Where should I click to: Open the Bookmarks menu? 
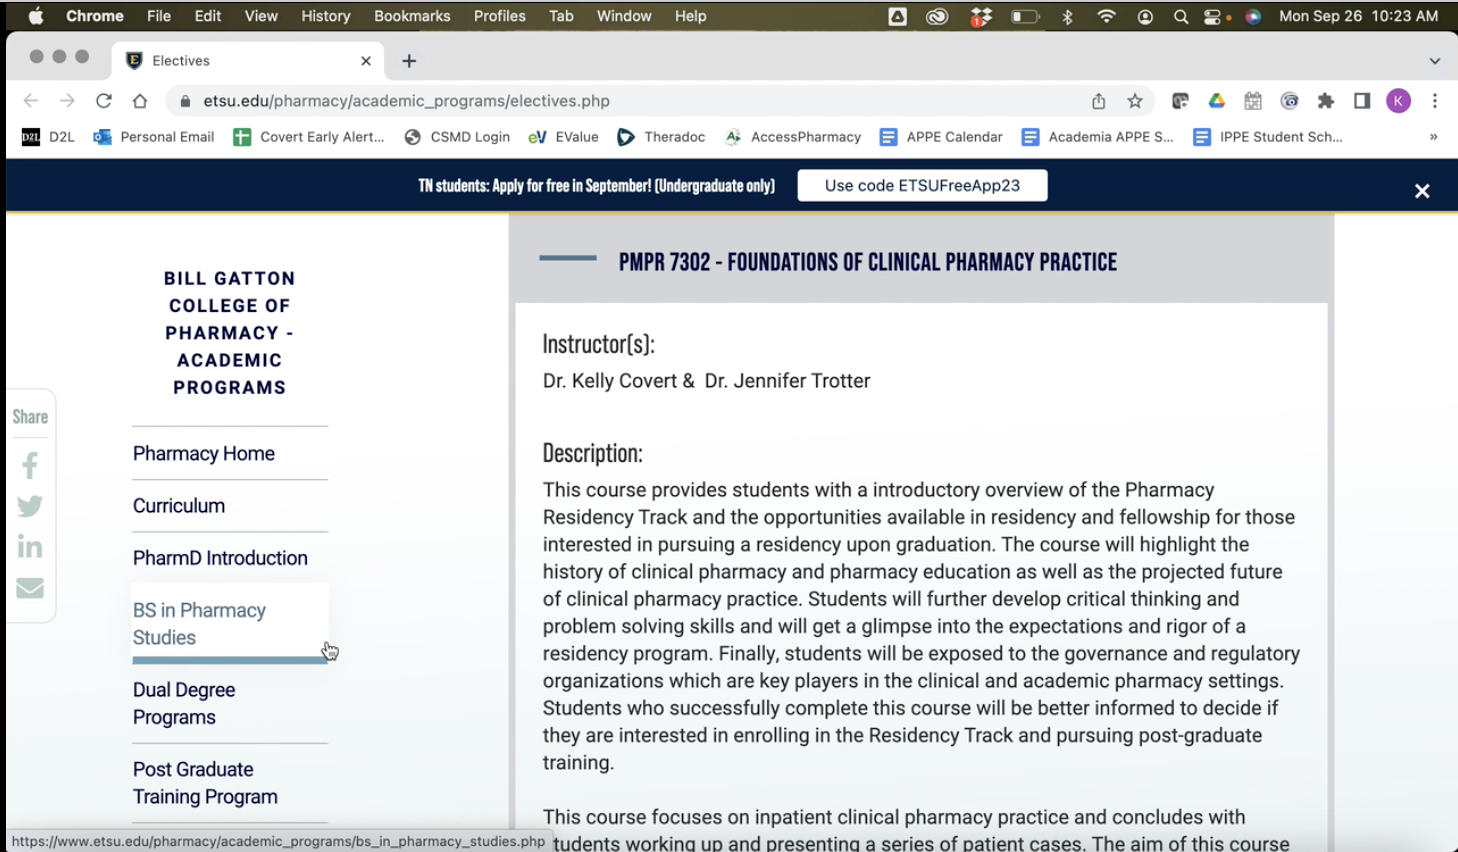click(x=411, y=16)
